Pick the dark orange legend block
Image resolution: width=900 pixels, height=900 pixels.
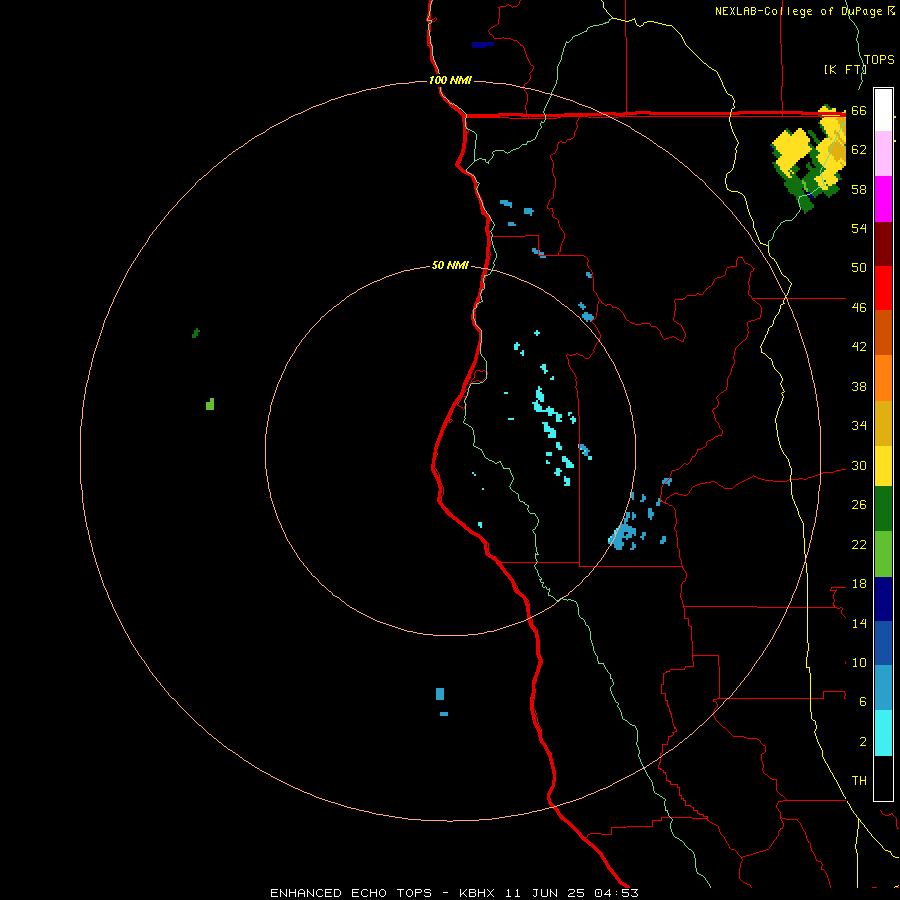883,333
